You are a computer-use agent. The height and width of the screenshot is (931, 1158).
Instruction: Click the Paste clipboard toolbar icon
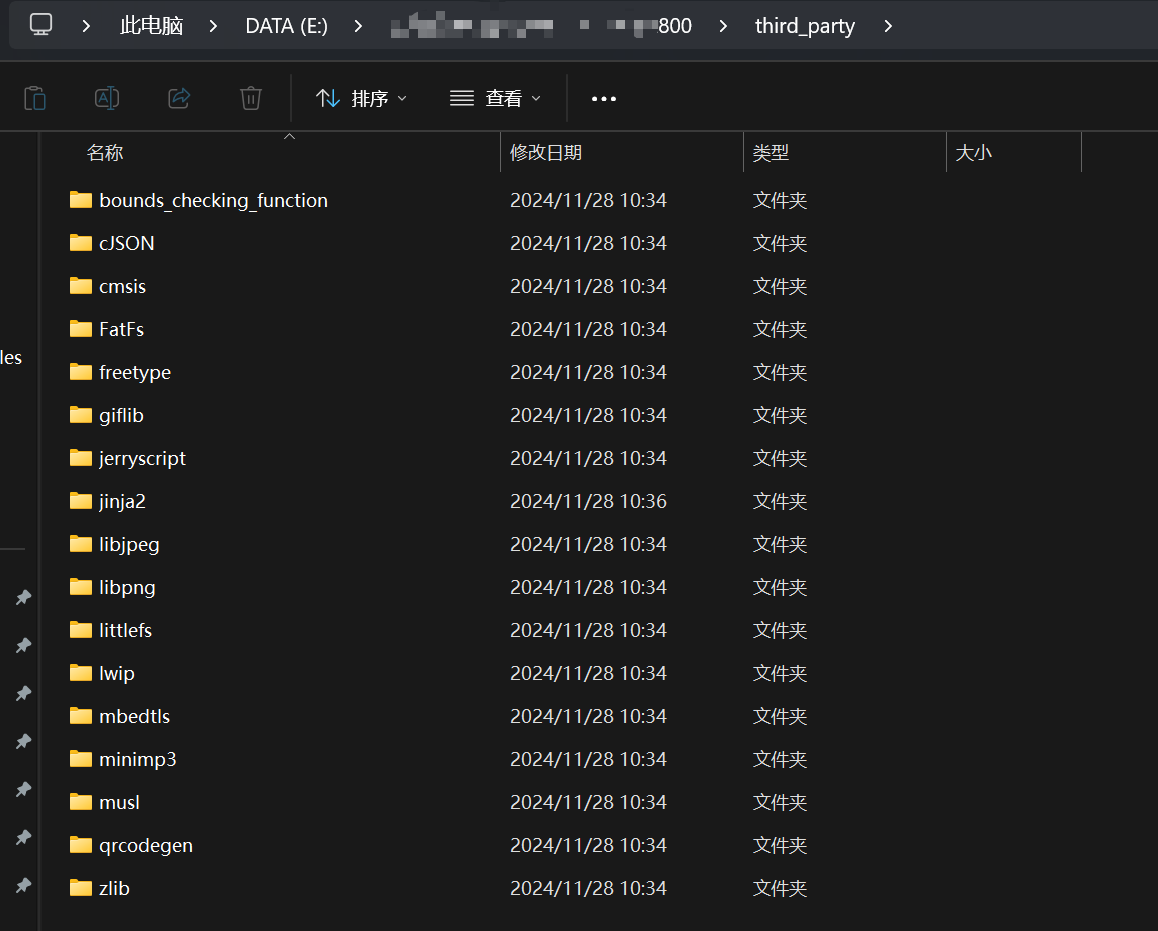(35, 98)
